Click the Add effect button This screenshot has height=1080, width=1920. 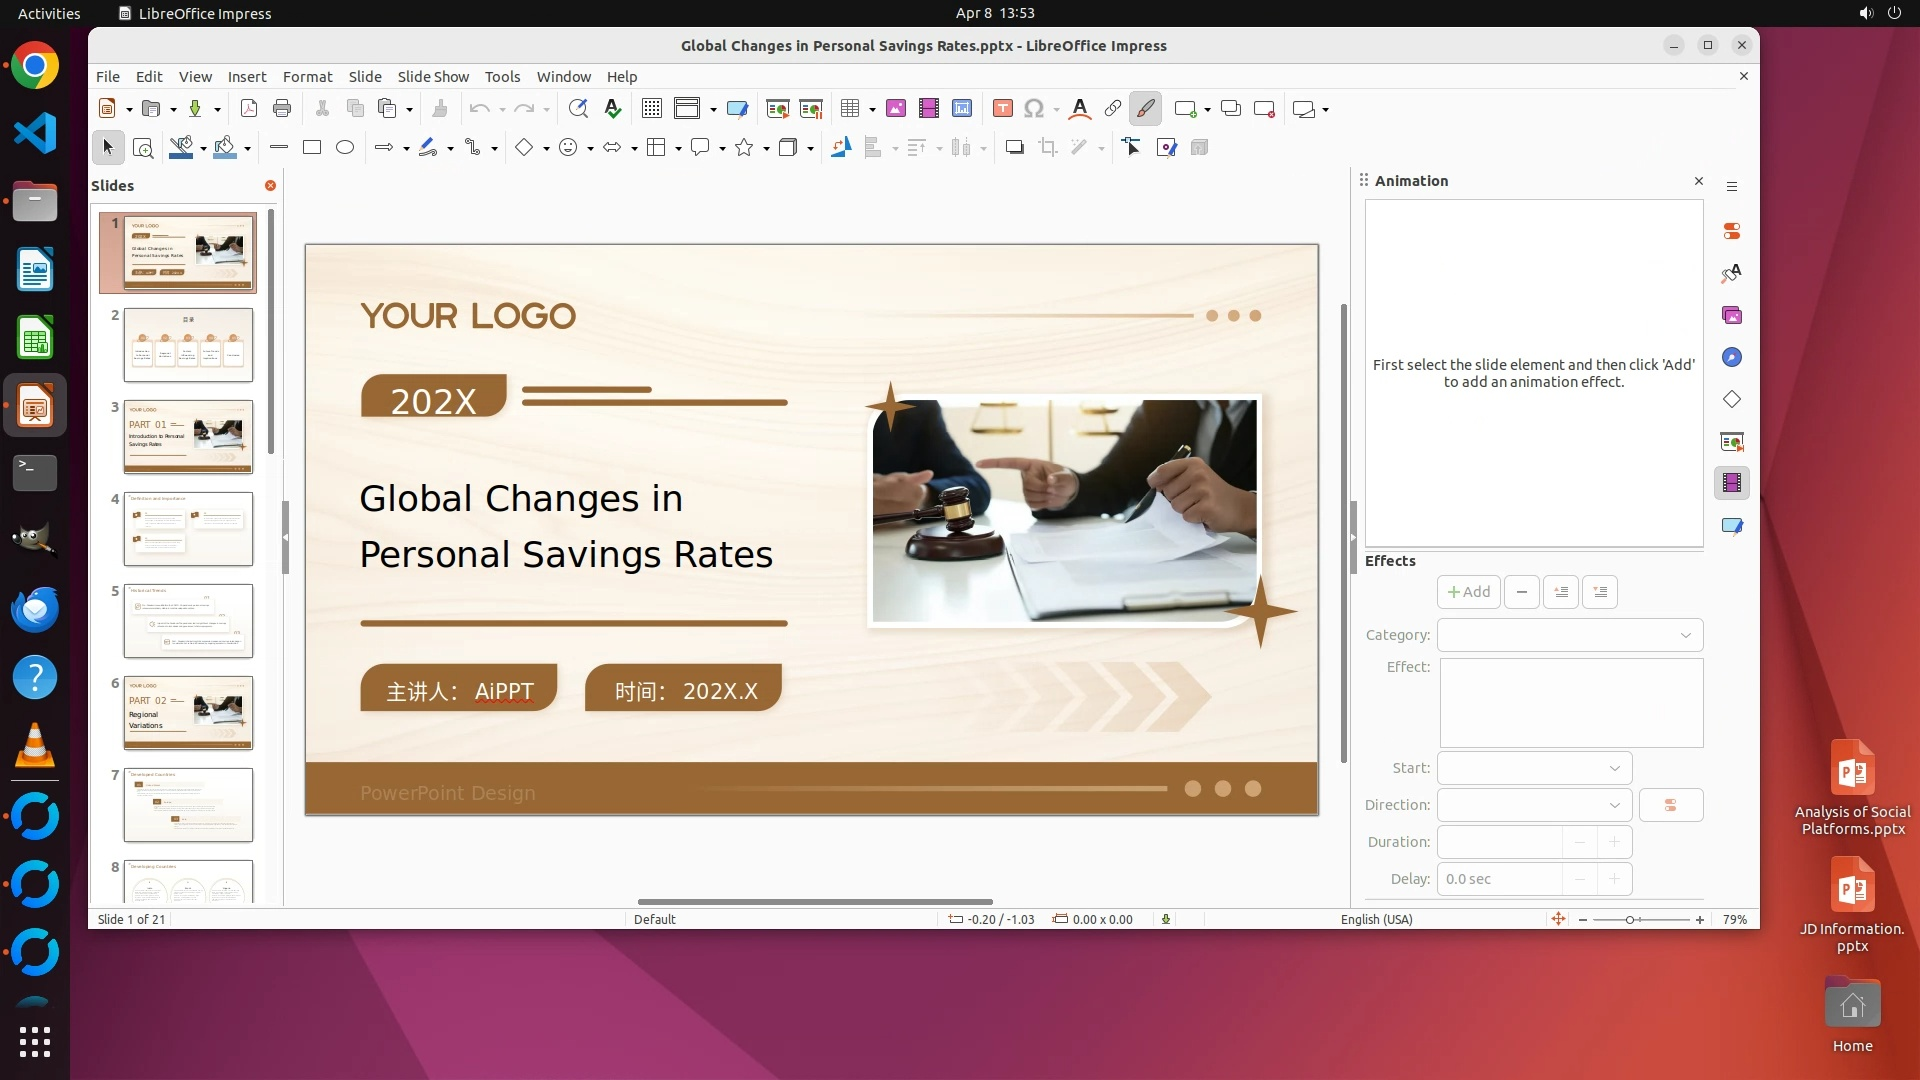[1468, 593]
